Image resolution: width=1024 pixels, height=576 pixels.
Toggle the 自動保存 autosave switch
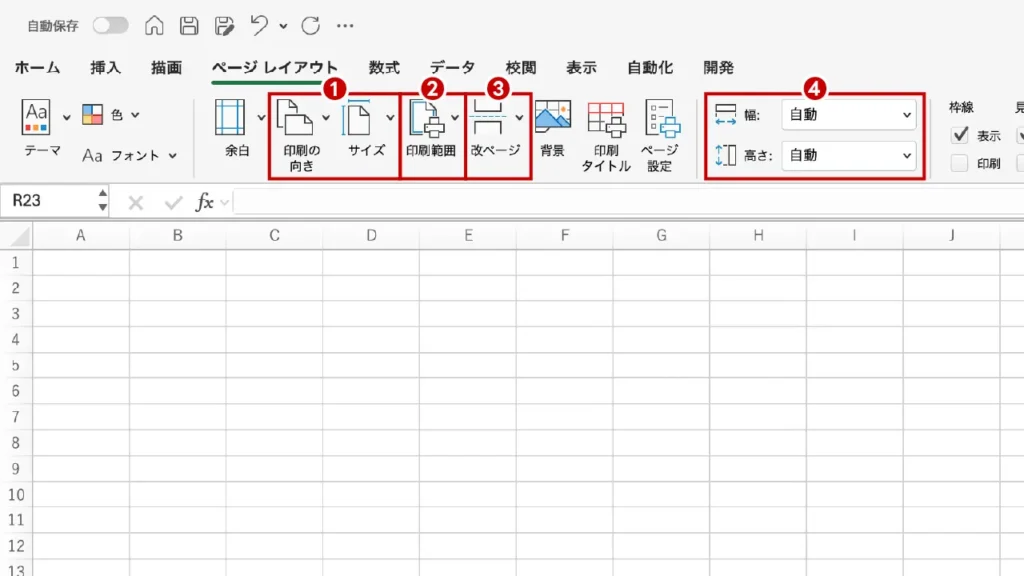pyautogui.click(x=110, y=26)
